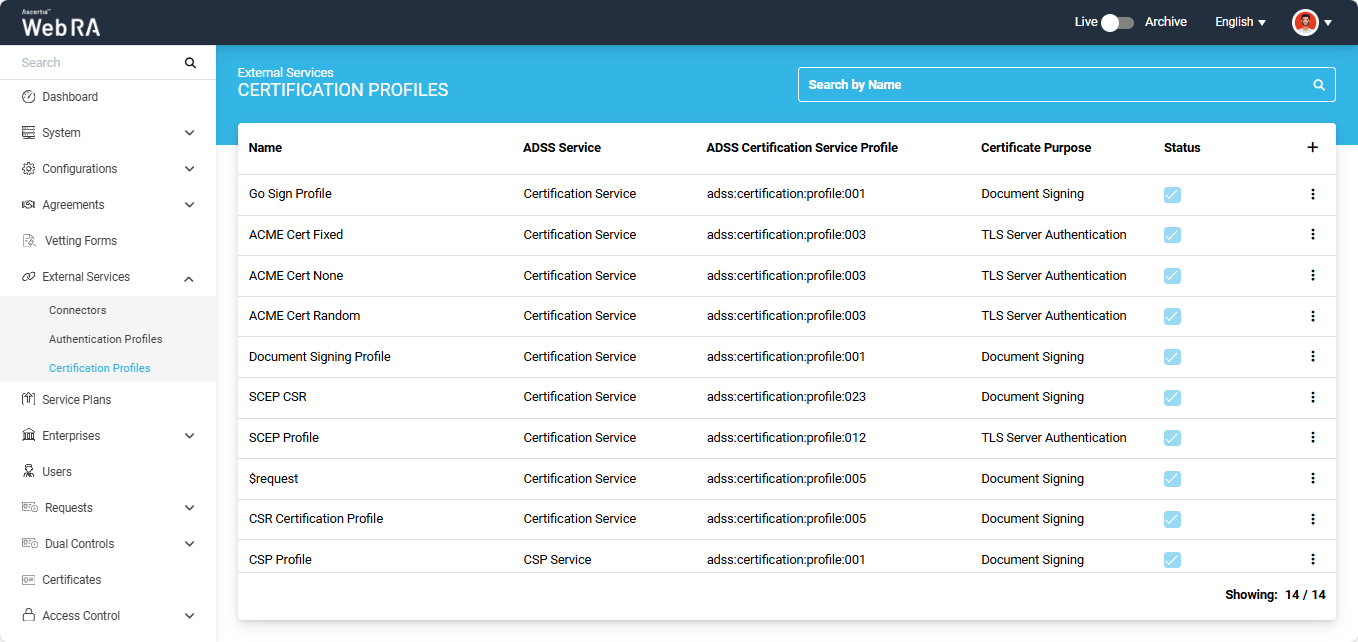Screen dimensions: 1358x642
Task: Toggle status checkbox for ACME Cert Fixed
Action: click(x=1172, y=235)
